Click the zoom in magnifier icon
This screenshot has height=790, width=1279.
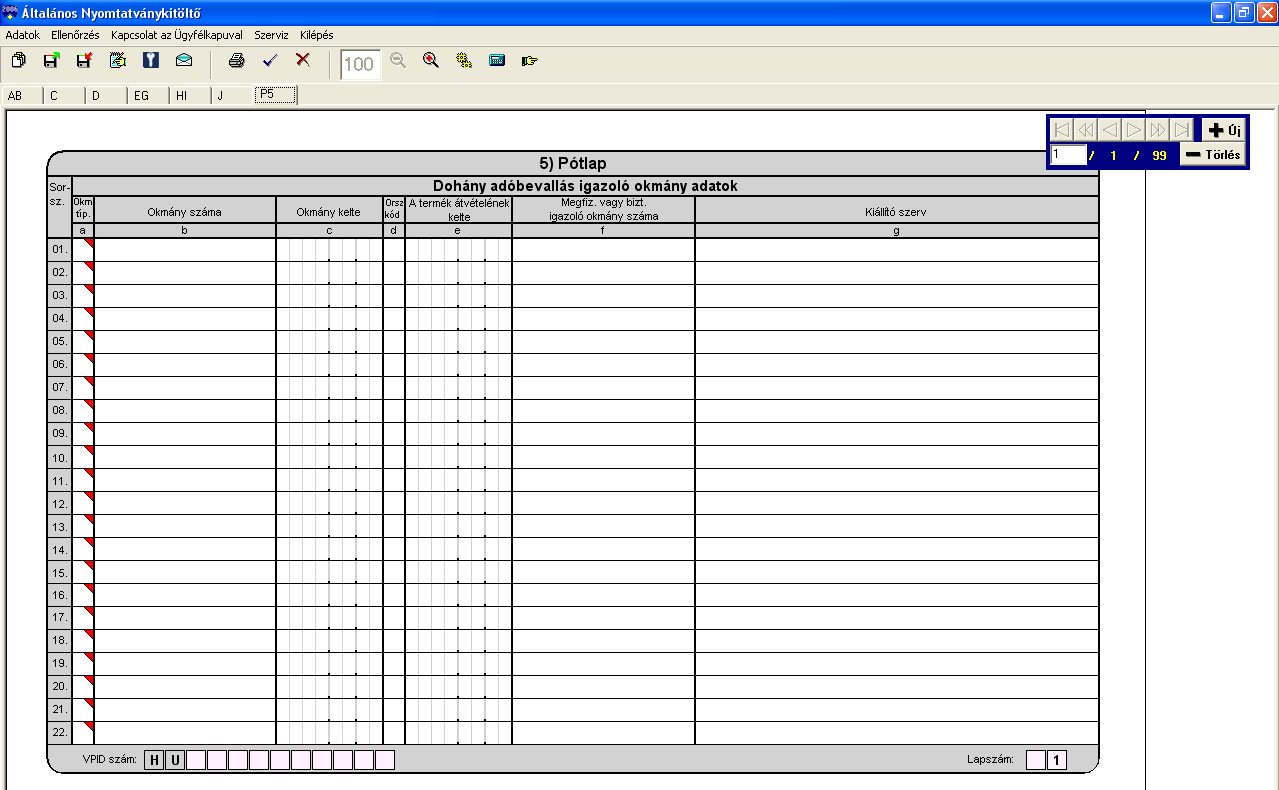click(431, 60)
